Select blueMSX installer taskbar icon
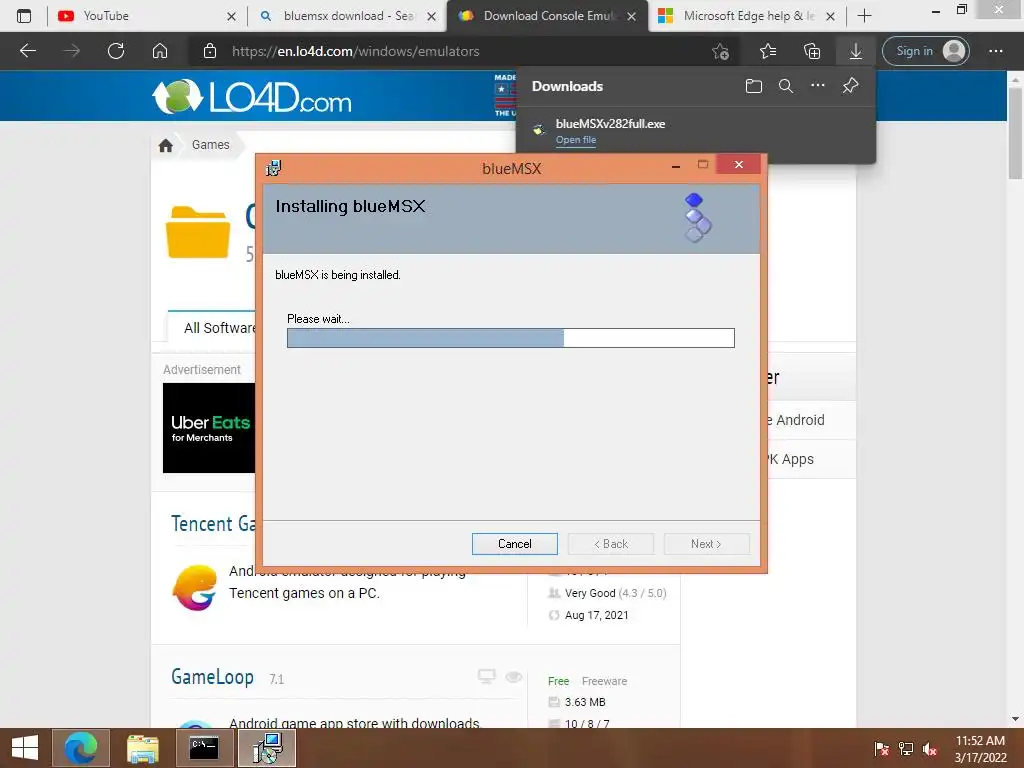Screen dimensions: 1024x768 coord(267,748)
